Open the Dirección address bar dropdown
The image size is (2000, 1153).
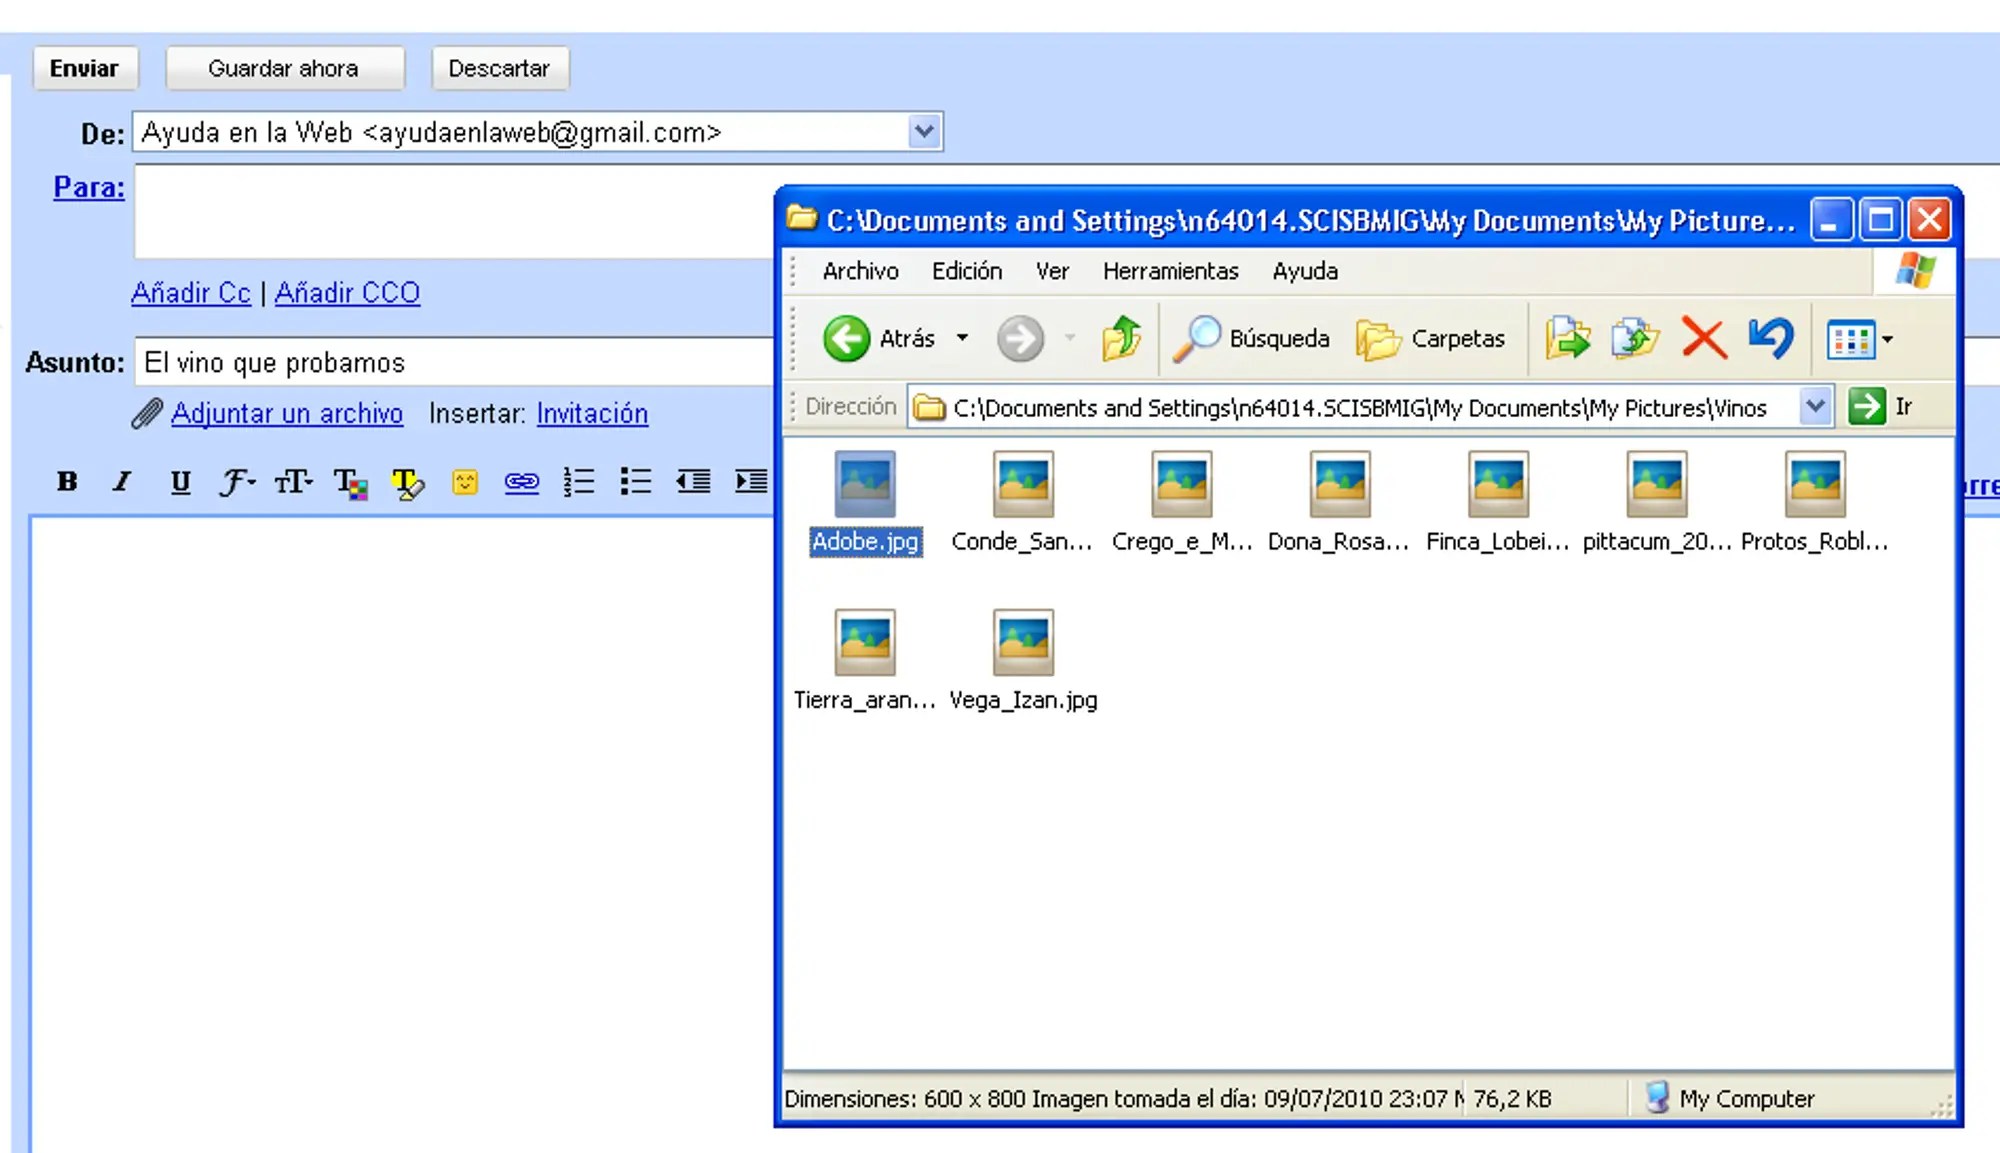1815,407
